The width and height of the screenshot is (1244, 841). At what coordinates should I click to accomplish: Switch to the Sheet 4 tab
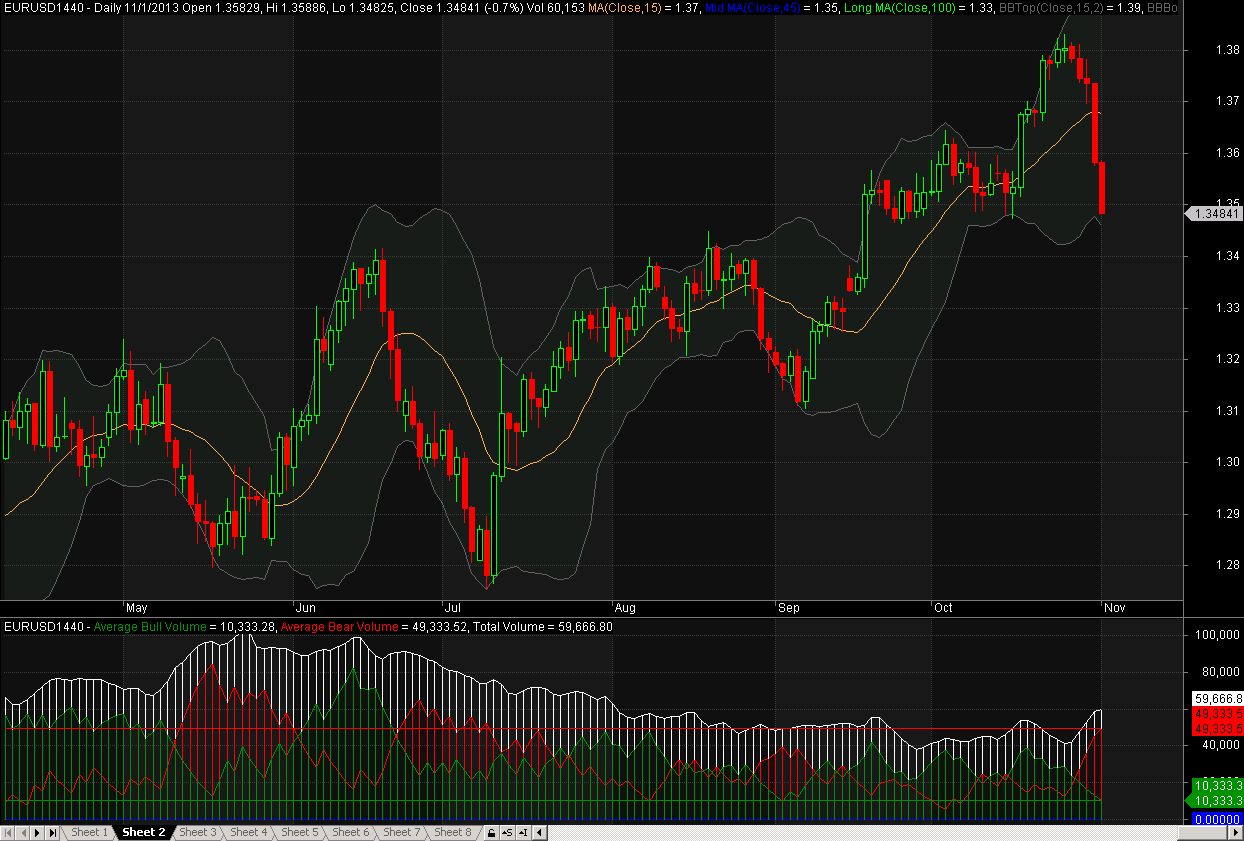[249, 832]
